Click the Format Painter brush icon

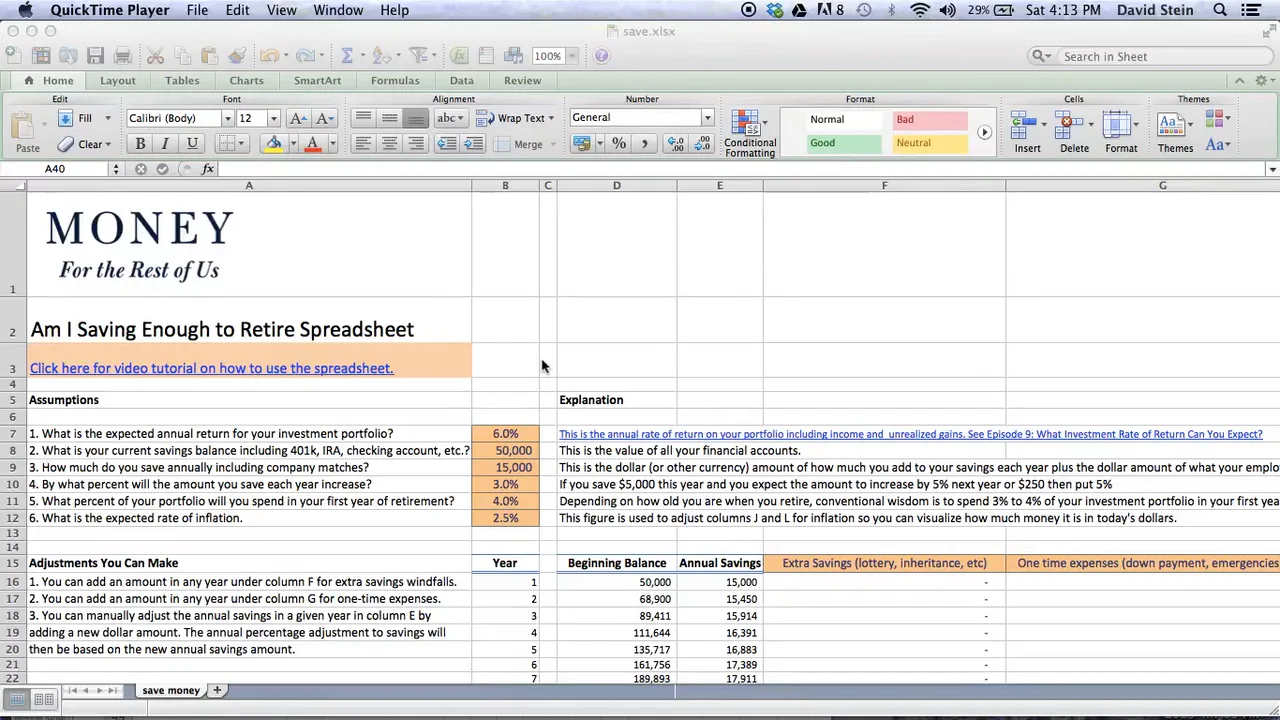237,56
